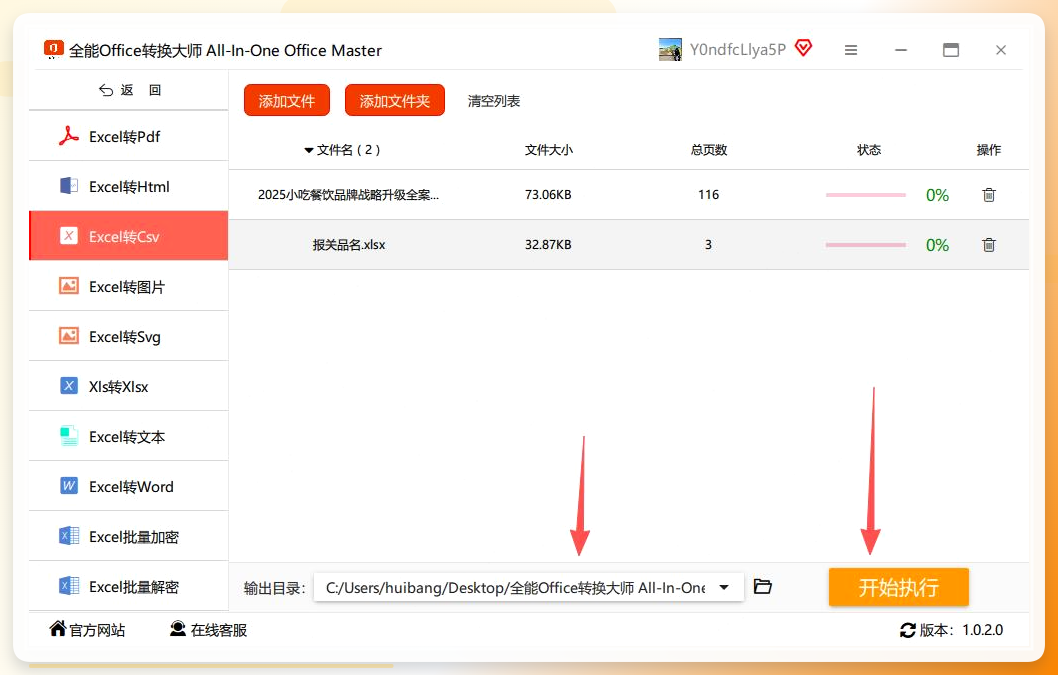Screen dimensions: 1058x675
Task: Click the username Y0ndfcLlya5P
Action: (737, 50)
